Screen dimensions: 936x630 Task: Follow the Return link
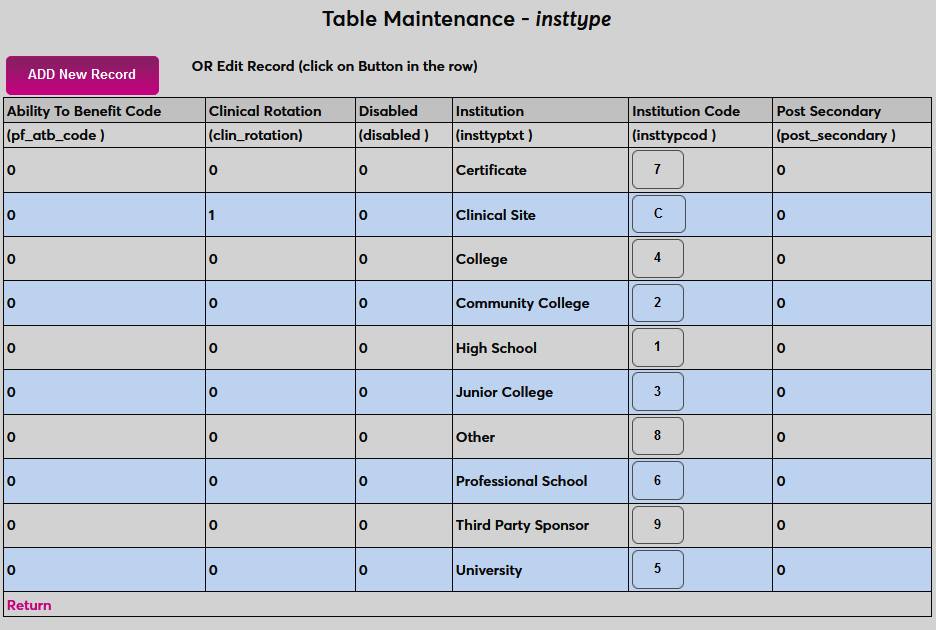tap(29, 605)
